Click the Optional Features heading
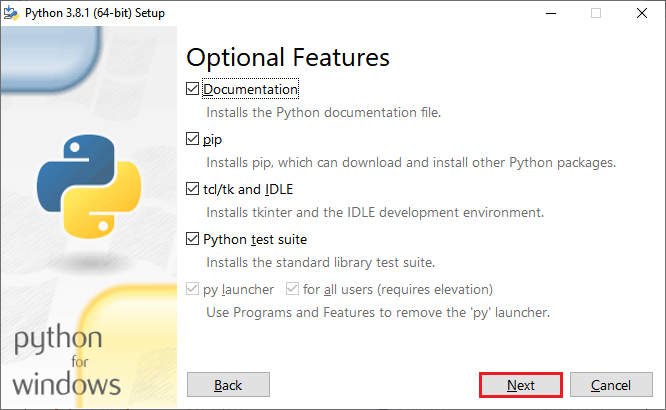This screenshot has width=666, height=410. coord(288,57)
